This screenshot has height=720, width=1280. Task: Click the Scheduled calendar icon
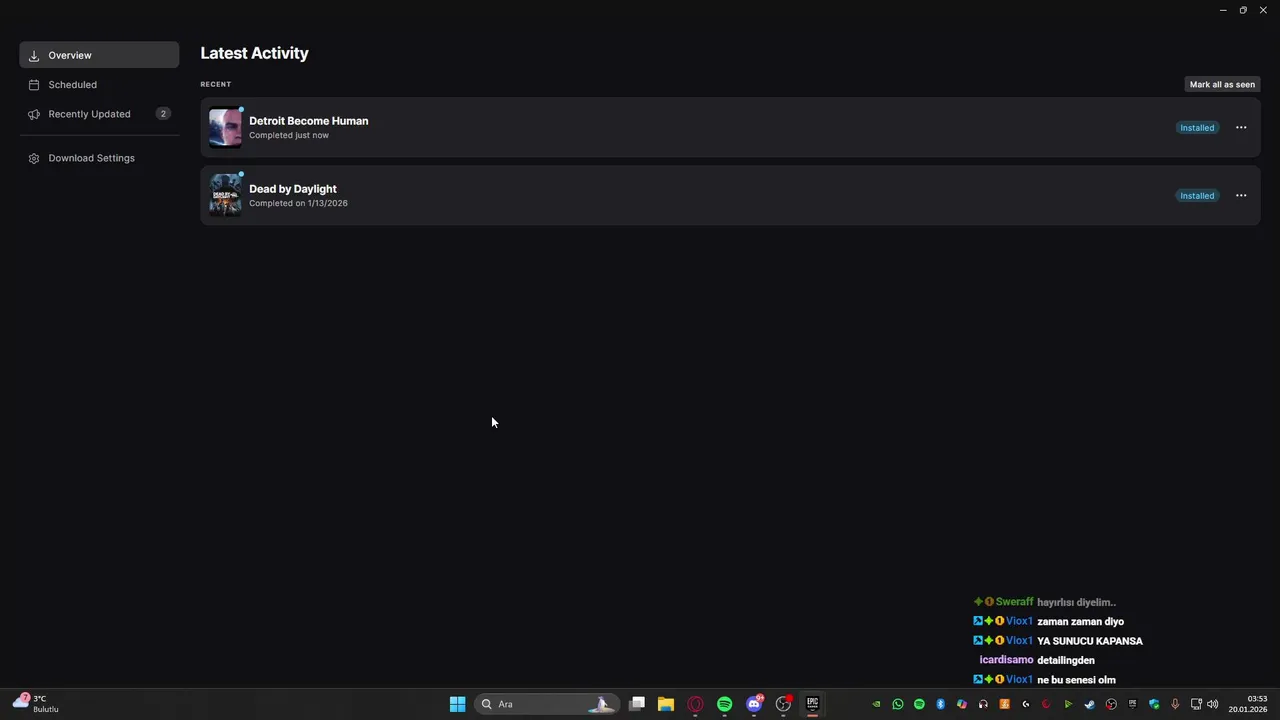tap(34, 85)
